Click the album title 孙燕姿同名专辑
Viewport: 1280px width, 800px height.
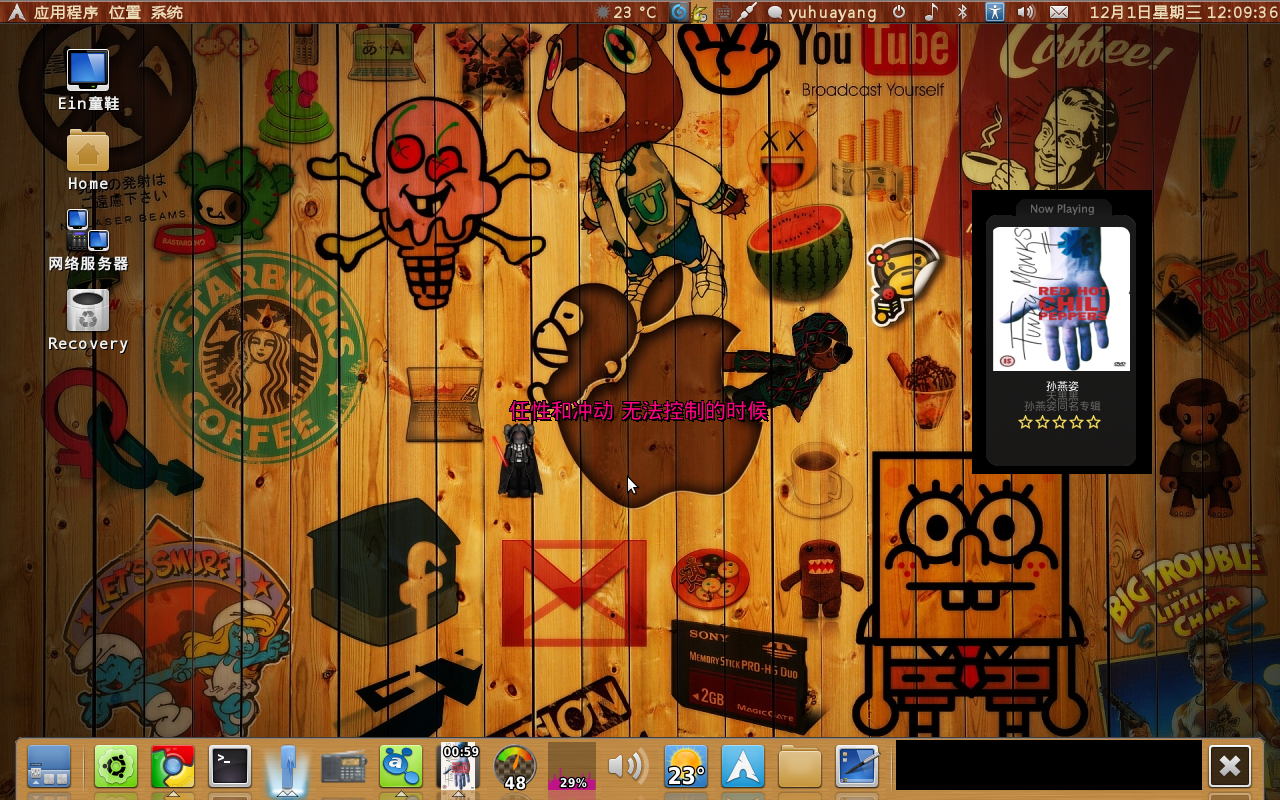1062,406
